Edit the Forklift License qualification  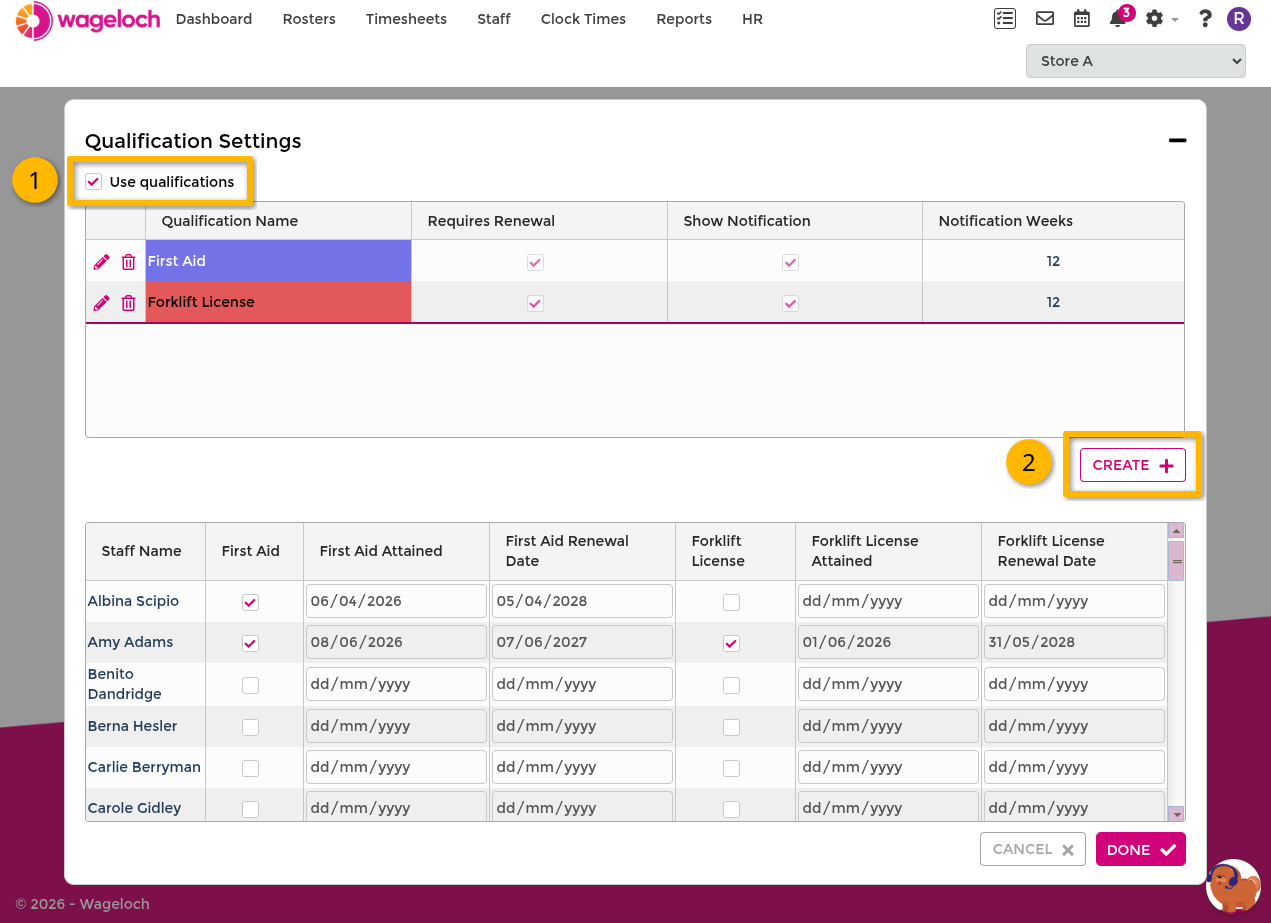coord(101,303)
